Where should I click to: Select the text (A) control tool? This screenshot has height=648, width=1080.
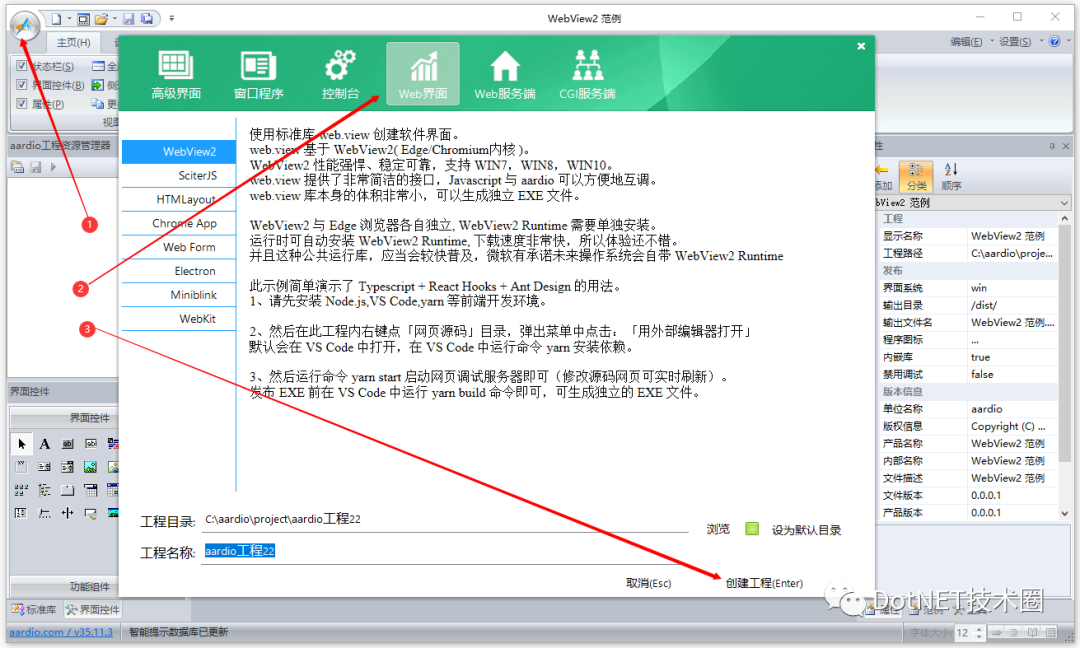(44, 443)
